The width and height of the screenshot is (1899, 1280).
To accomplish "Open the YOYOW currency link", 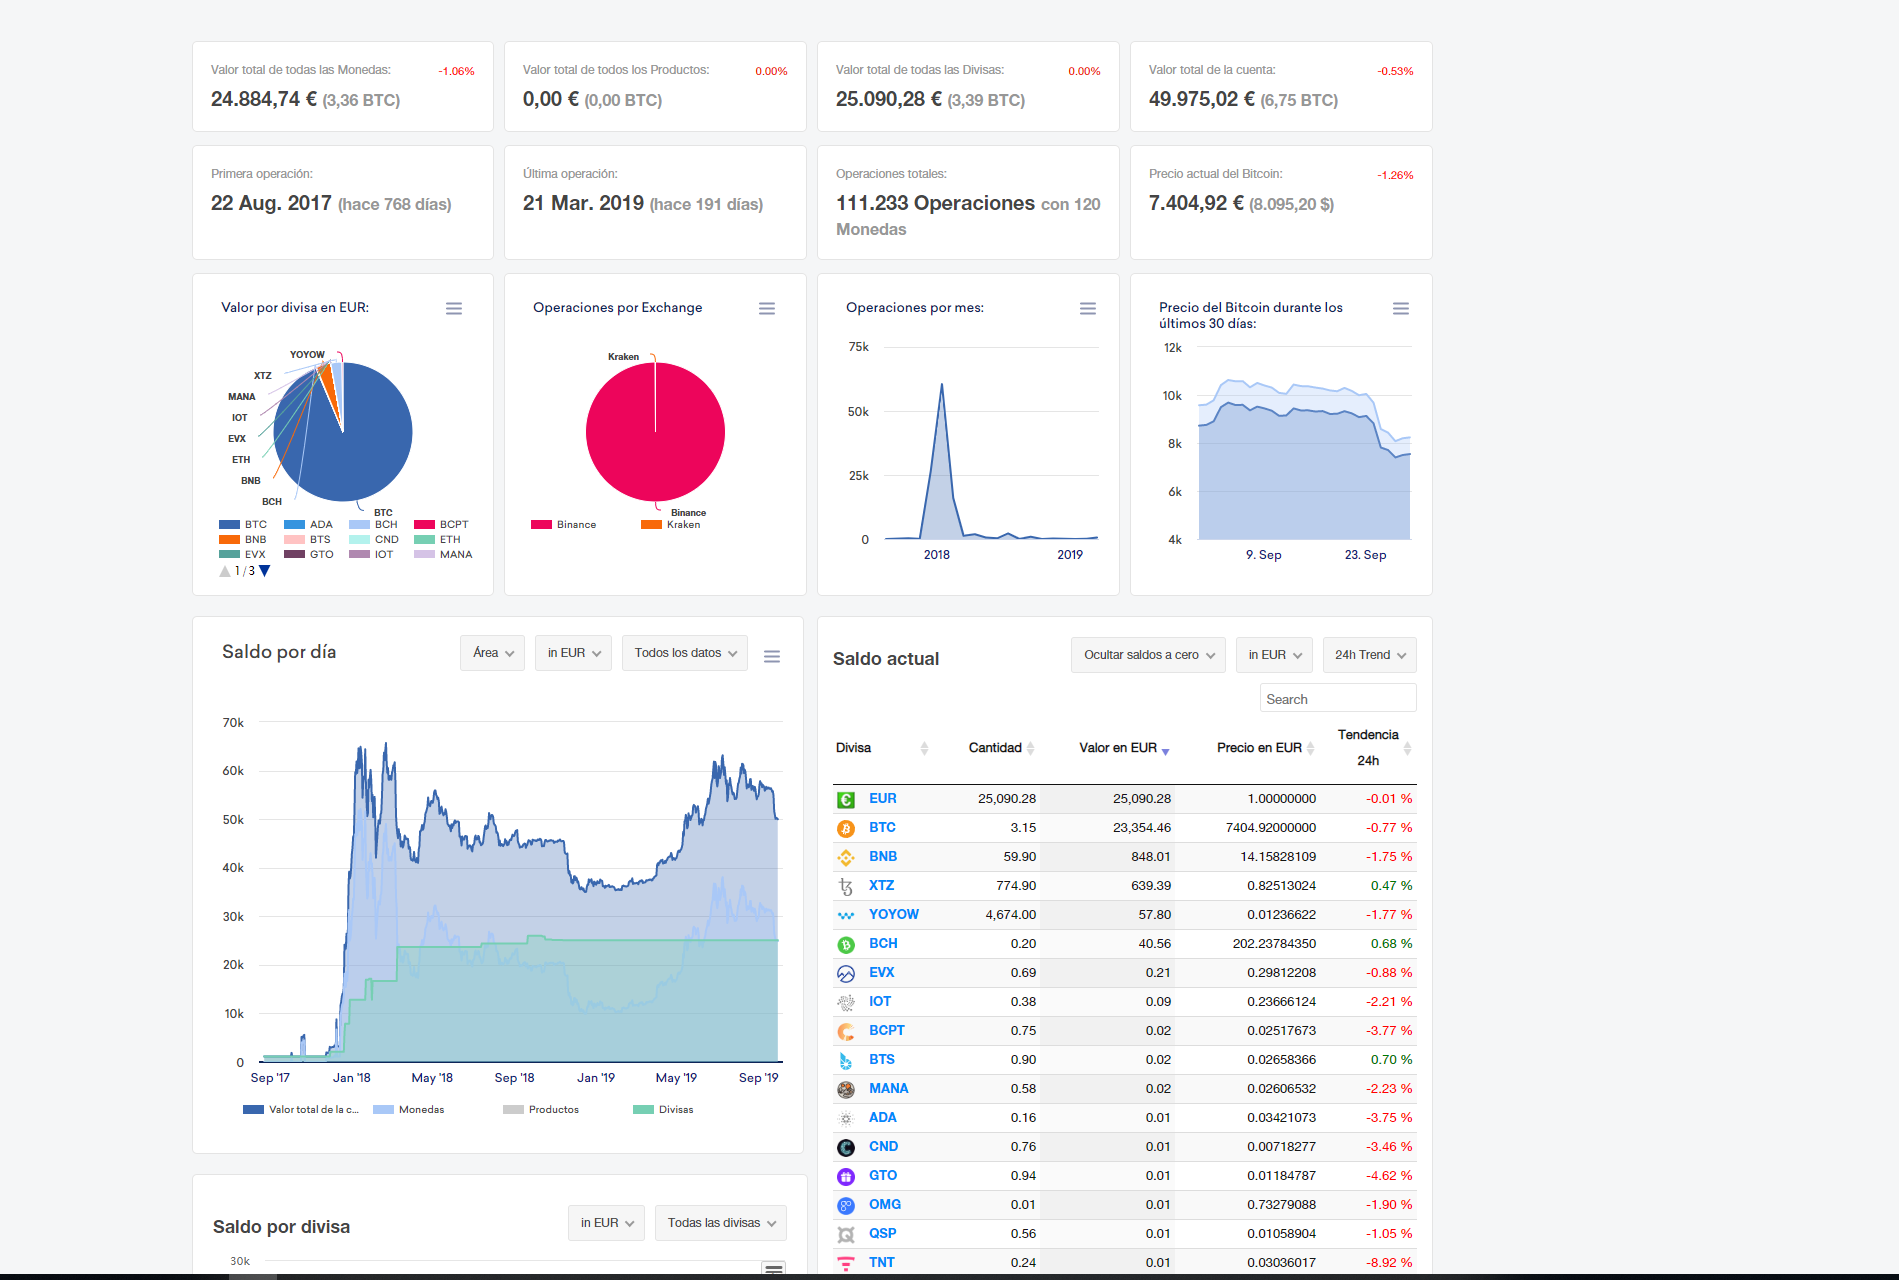I will click(894, 915).
